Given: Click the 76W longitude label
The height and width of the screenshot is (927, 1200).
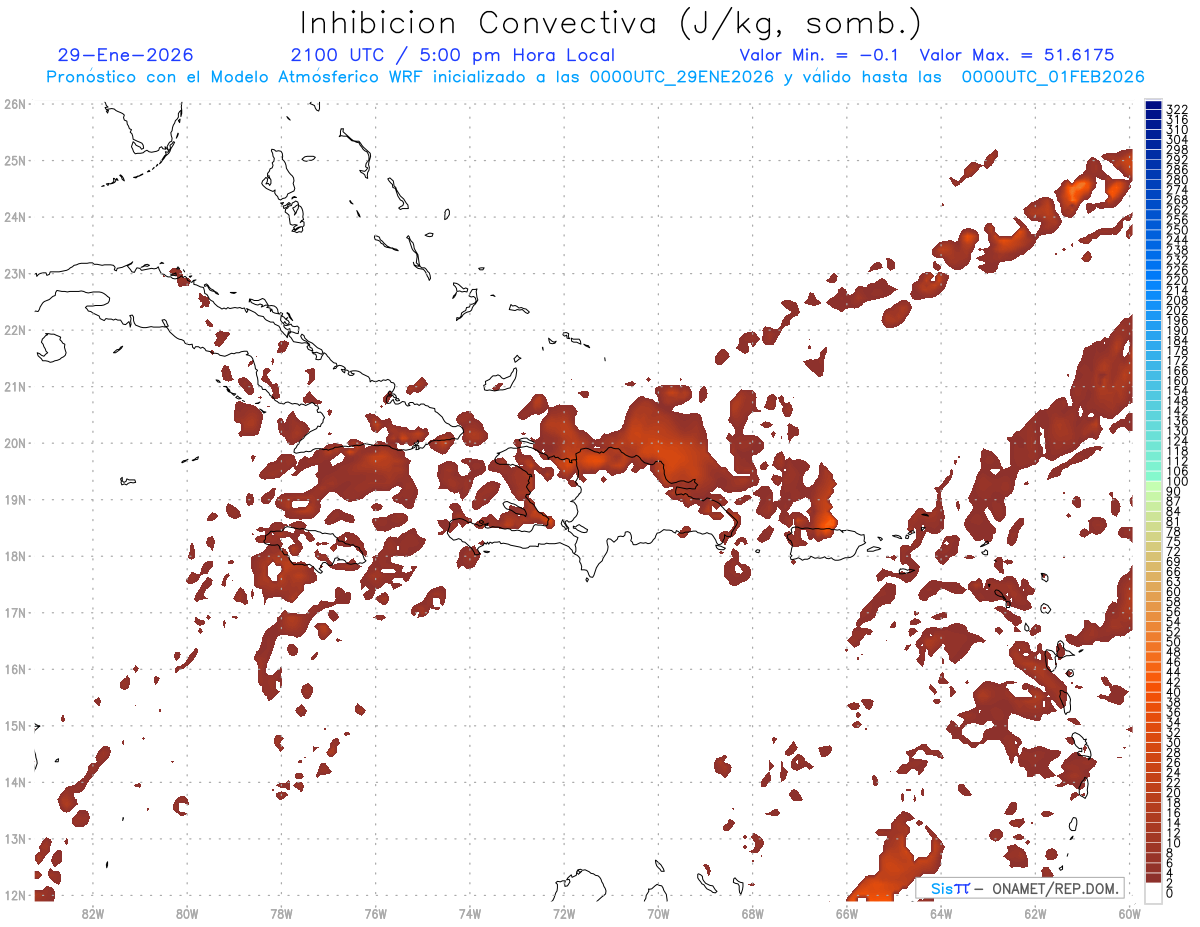Looking at the screenshot, I should point(375,913).
